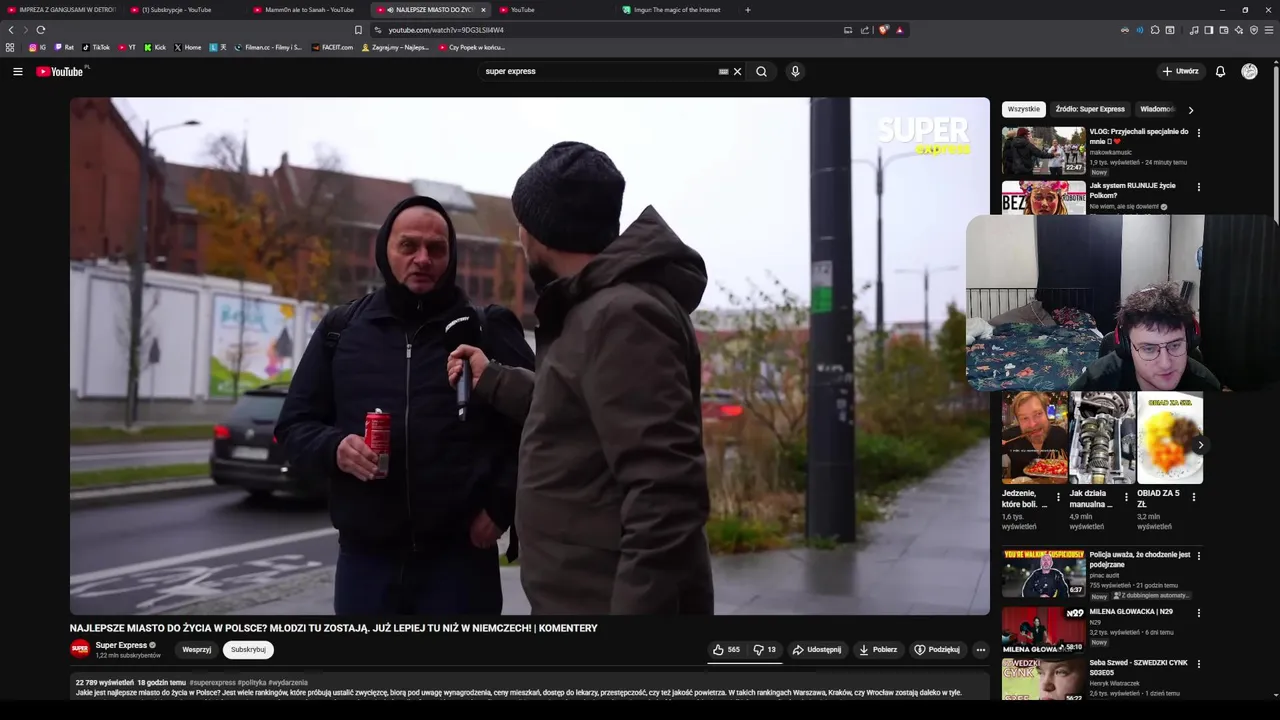Open the YouTube hamburger guide menu
1280x720 pixels.
pos(17,71)
